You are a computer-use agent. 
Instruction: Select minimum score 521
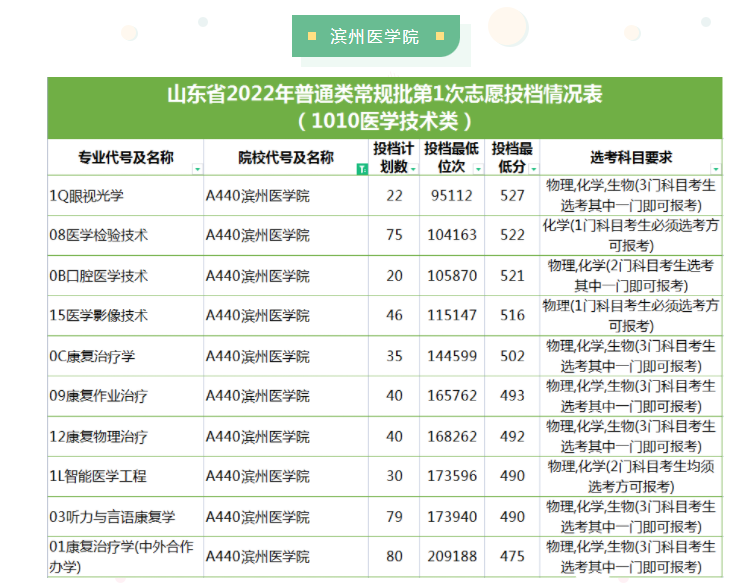(512, 276)
